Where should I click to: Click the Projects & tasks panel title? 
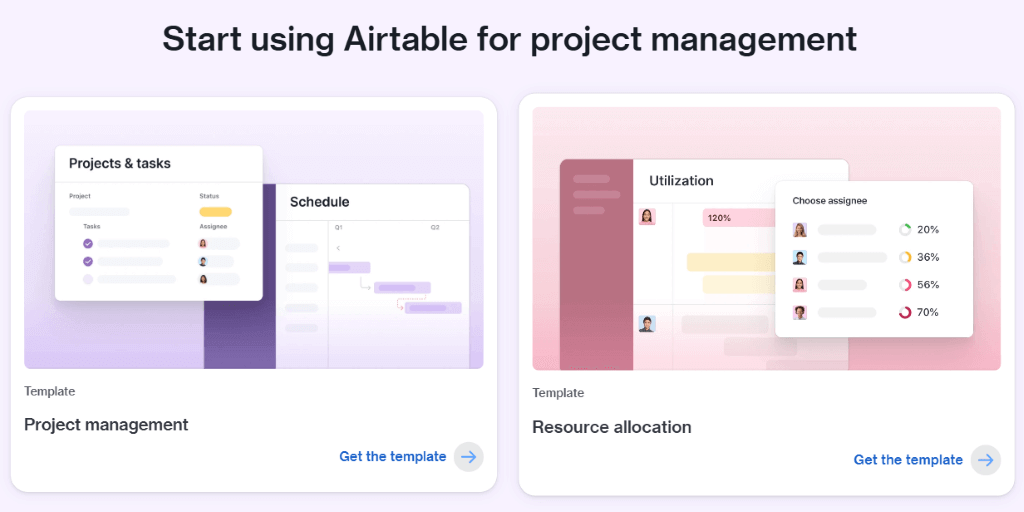click(120, 163)
